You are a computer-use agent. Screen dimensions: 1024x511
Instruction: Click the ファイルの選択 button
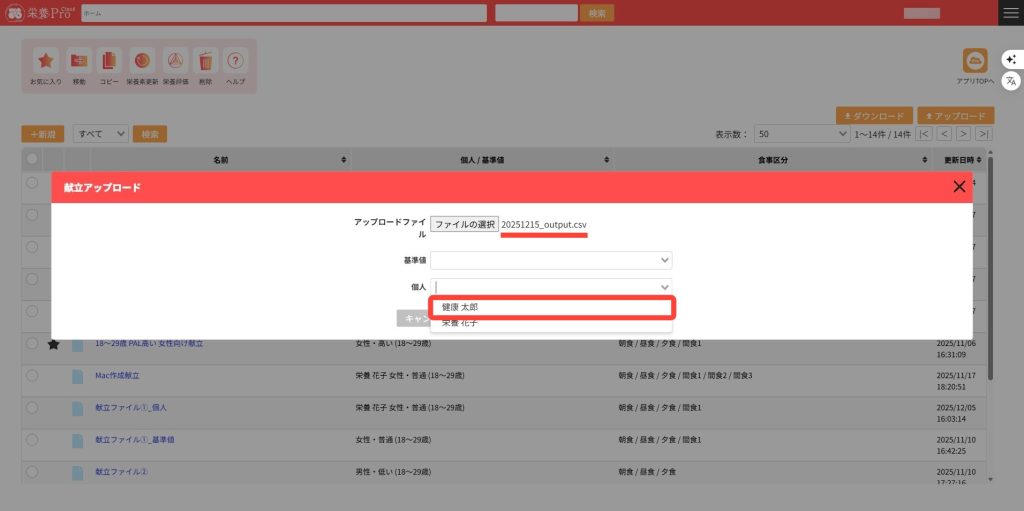click(x=464, y=225)
